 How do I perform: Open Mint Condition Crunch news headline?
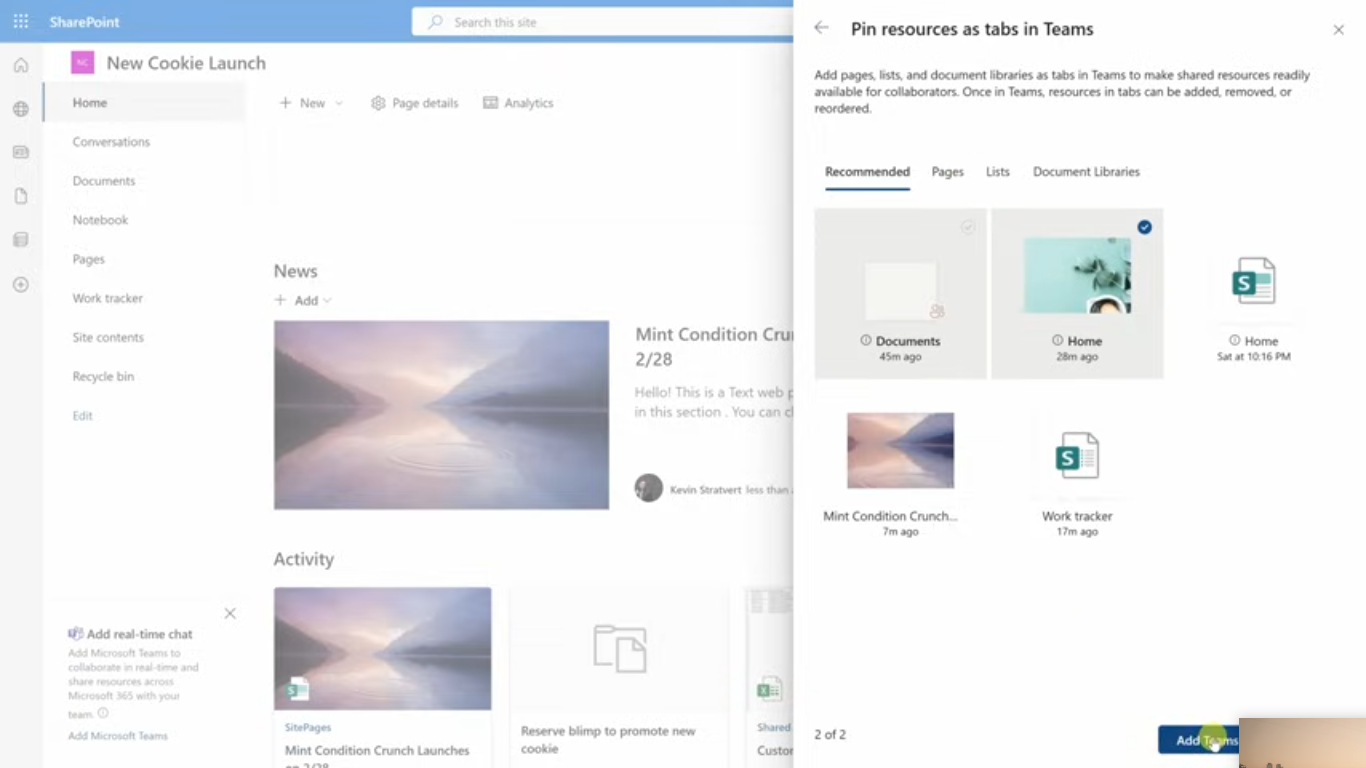pyautogui.click(x=714, y=346)
